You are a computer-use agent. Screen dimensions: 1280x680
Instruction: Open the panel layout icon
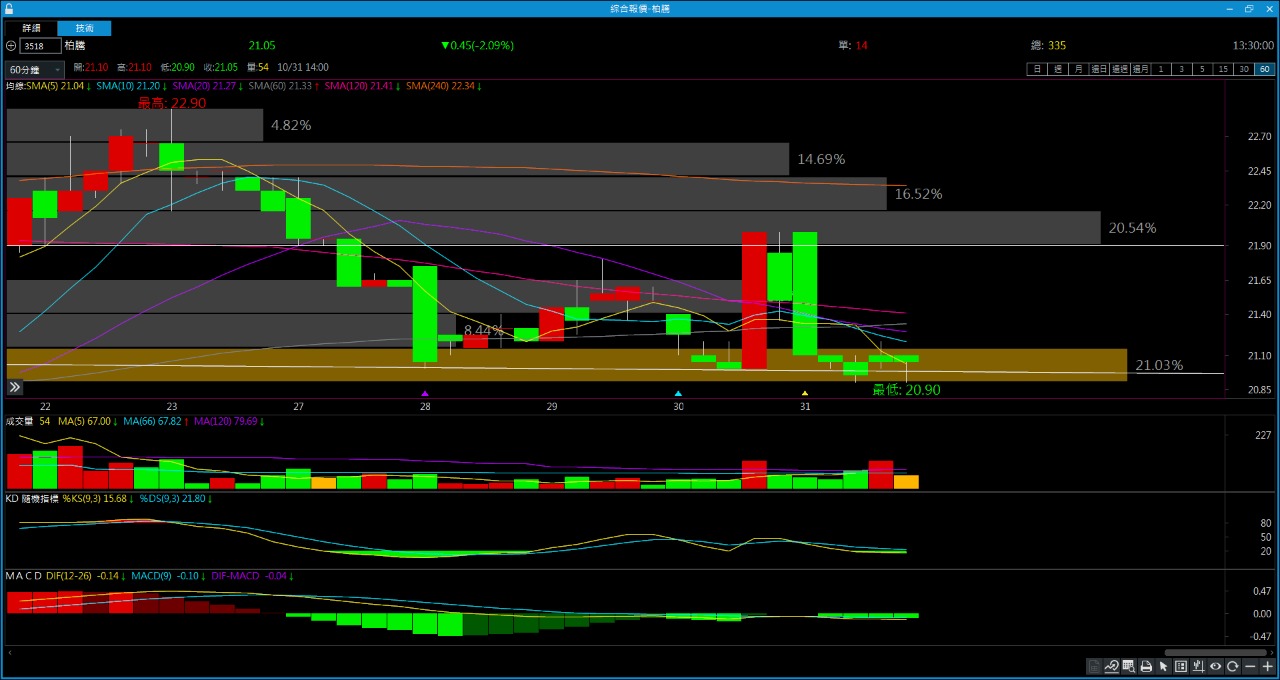point(1181,666)
